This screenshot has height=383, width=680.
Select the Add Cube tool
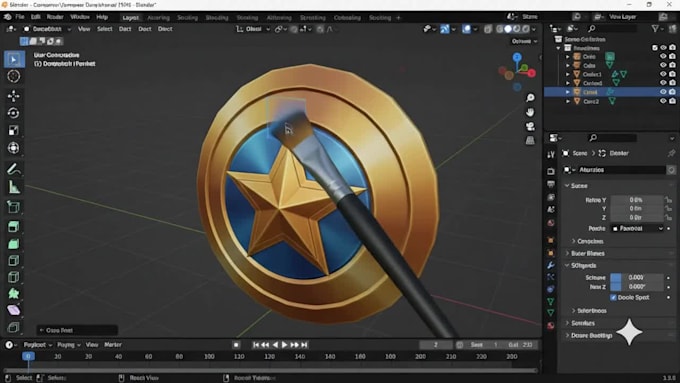(13, 207)
